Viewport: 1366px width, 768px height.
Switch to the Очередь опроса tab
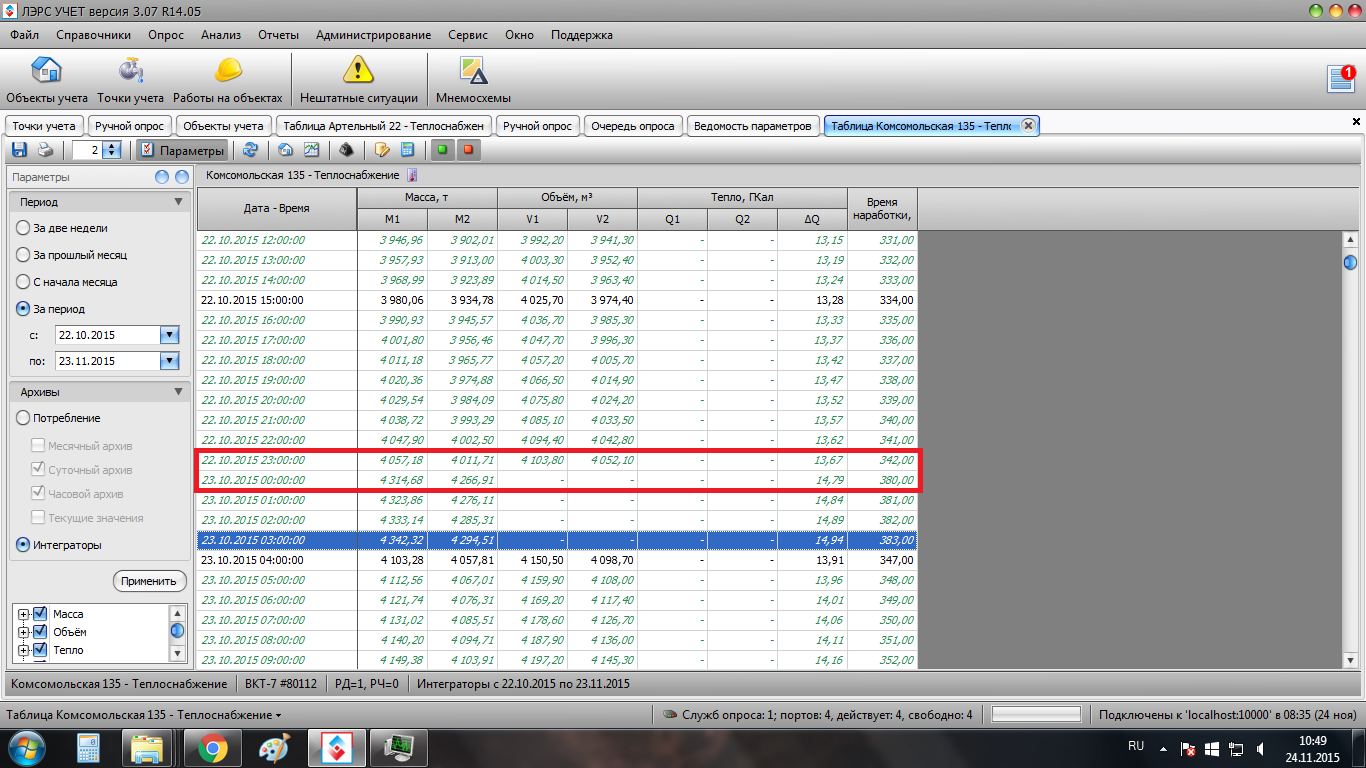(x=633, y=126)
